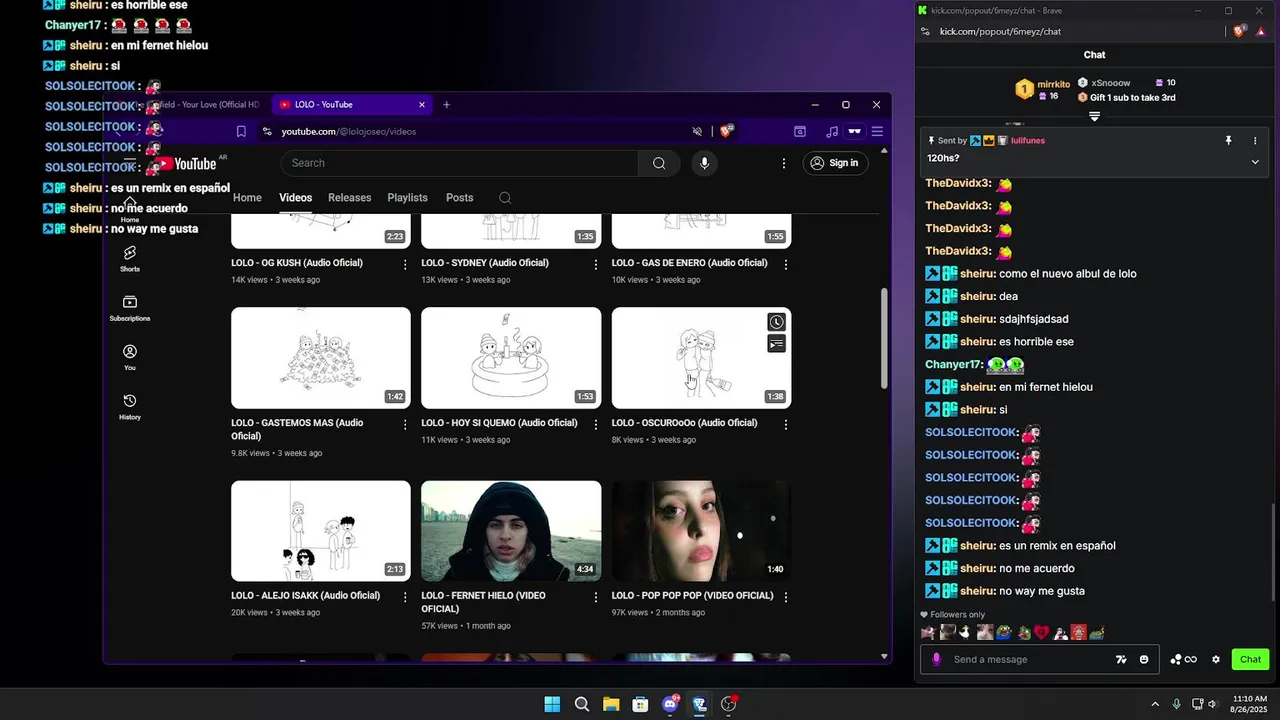Click Brave Rewards triangle icon in Kick window

(x=1263, y=31)
